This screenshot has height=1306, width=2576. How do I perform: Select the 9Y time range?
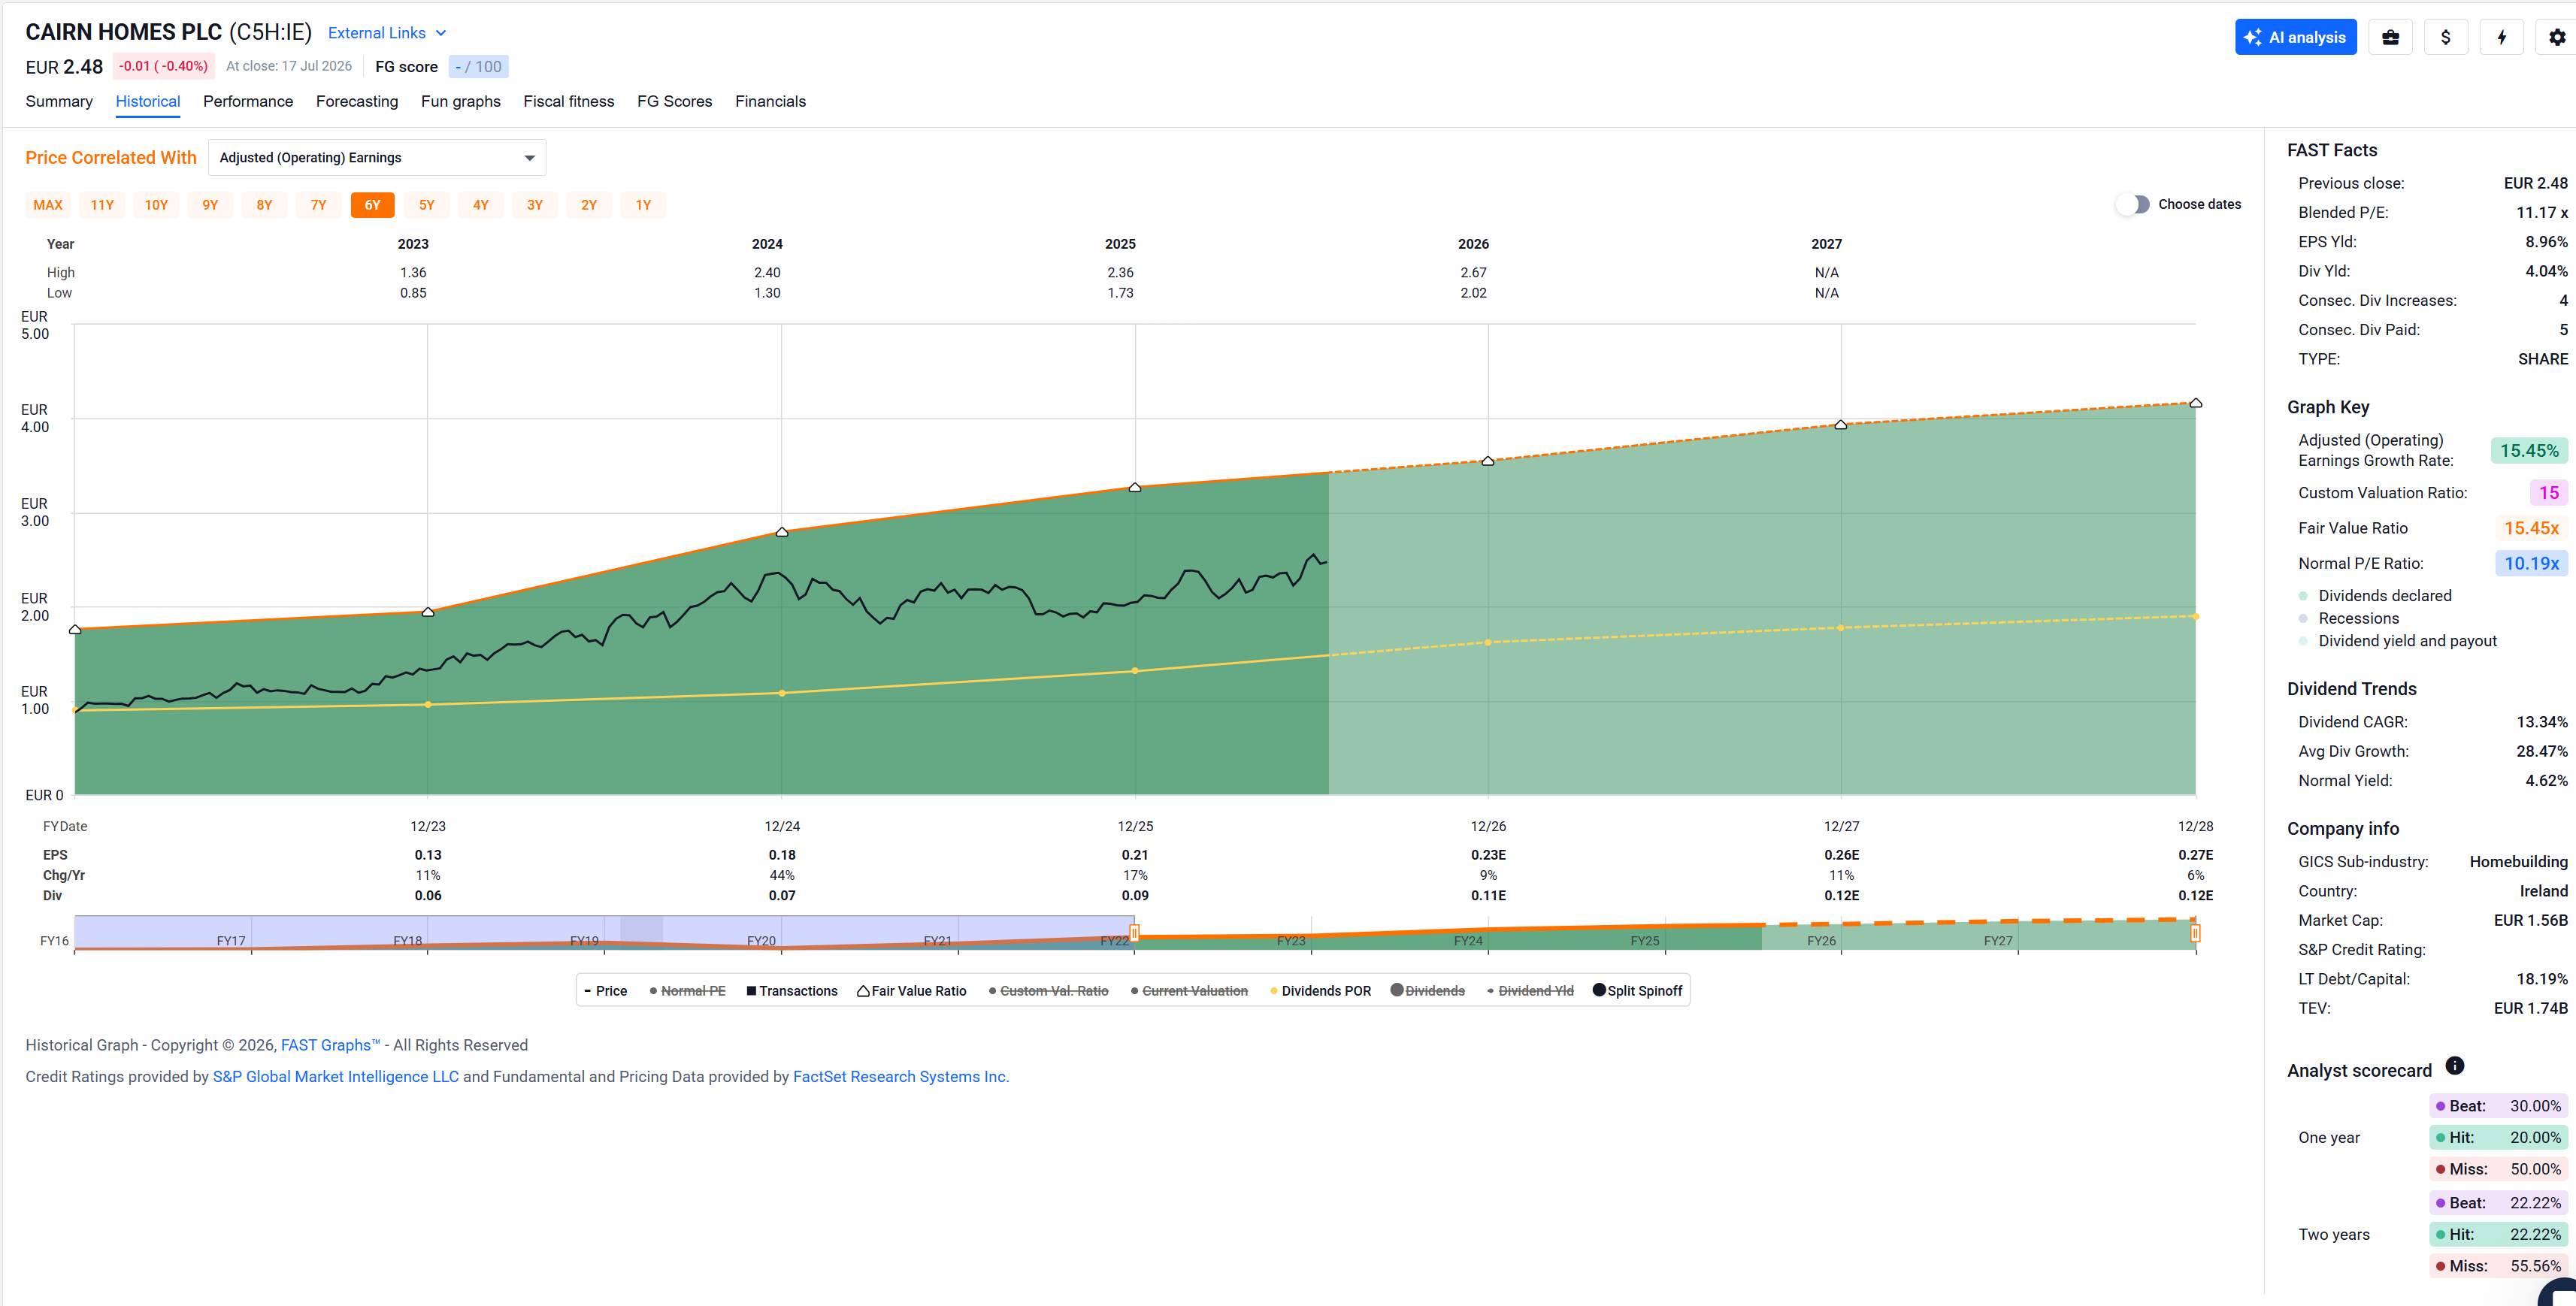[210, 205]
